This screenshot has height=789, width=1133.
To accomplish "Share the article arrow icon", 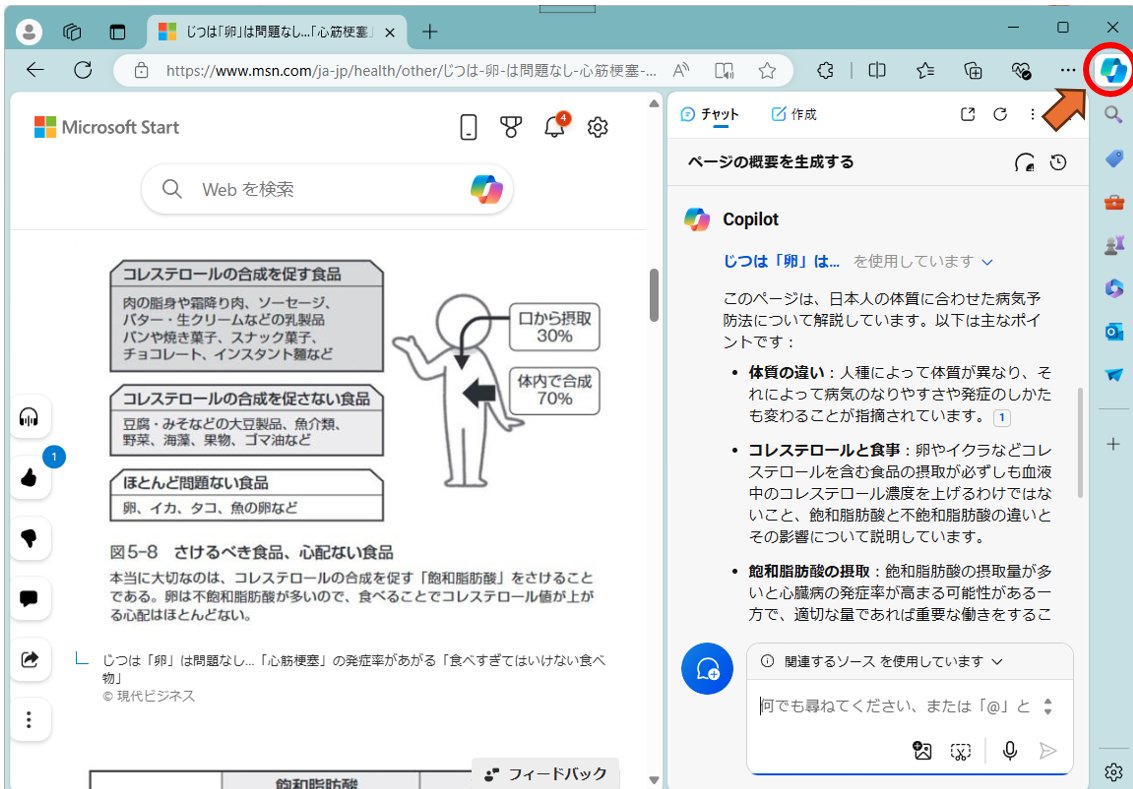I will 29,659.
